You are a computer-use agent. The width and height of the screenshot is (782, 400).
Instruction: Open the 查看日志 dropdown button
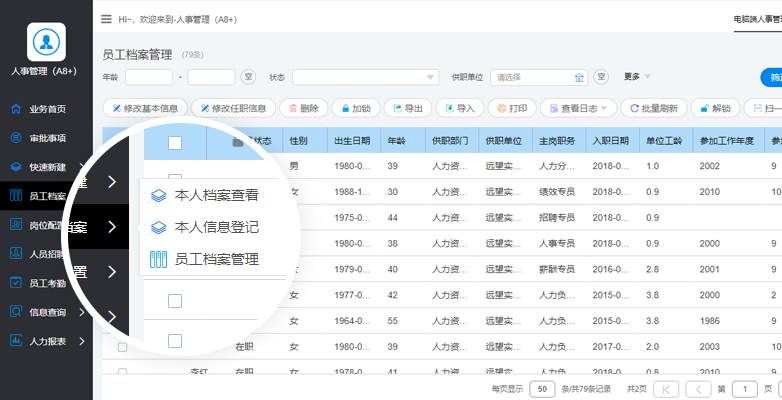[x=577, y=108]
